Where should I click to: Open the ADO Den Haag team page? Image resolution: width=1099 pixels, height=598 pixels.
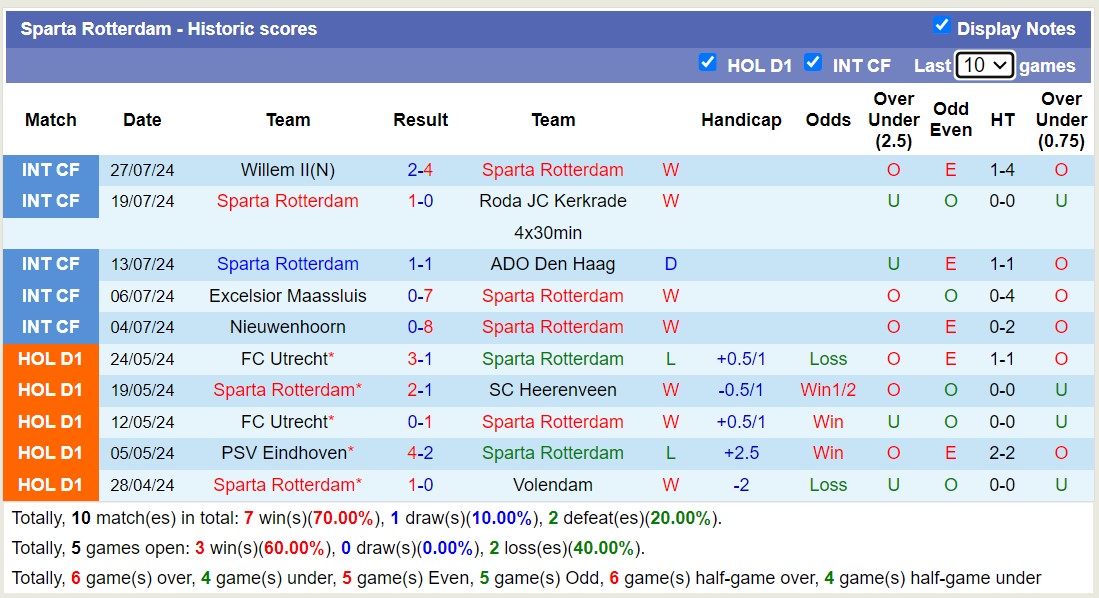pos(553,264)
